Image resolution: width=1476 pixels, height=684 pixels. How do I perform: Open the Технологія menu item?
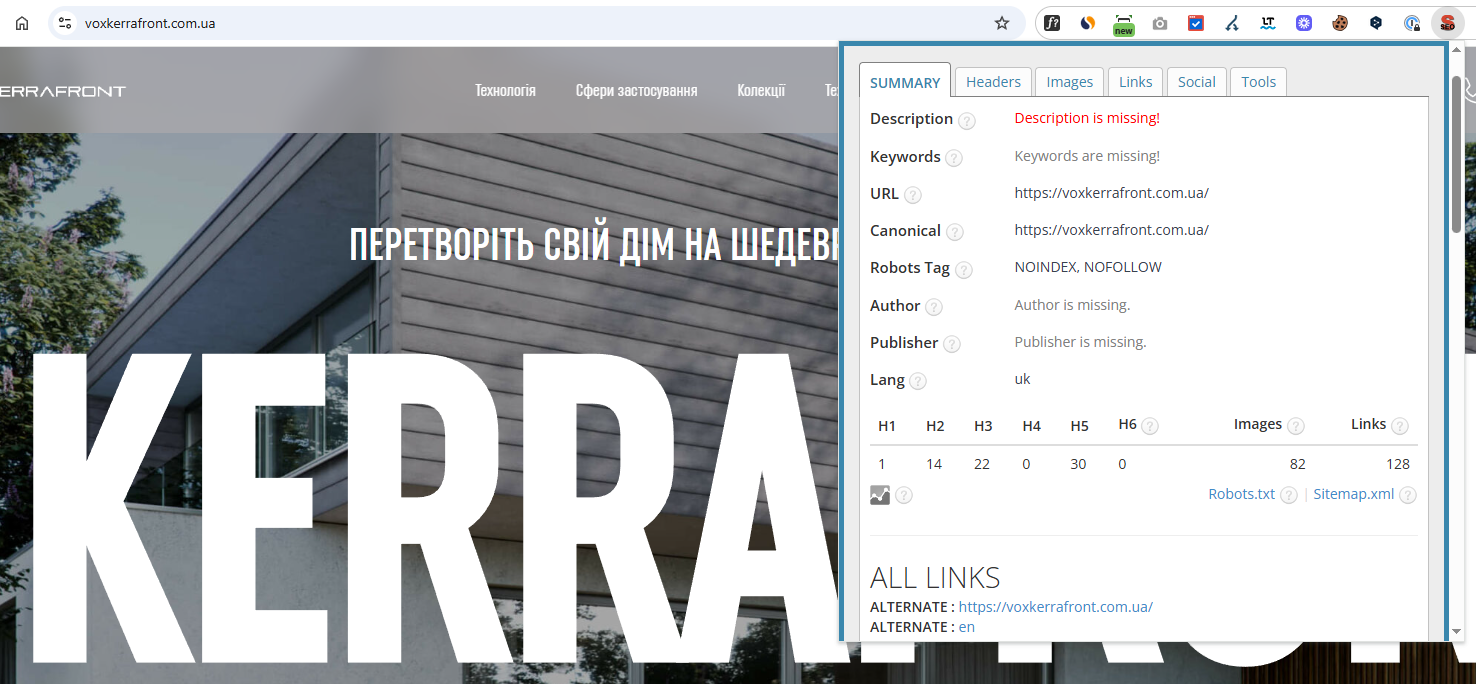pyautogui.click(x=505, y=90)
